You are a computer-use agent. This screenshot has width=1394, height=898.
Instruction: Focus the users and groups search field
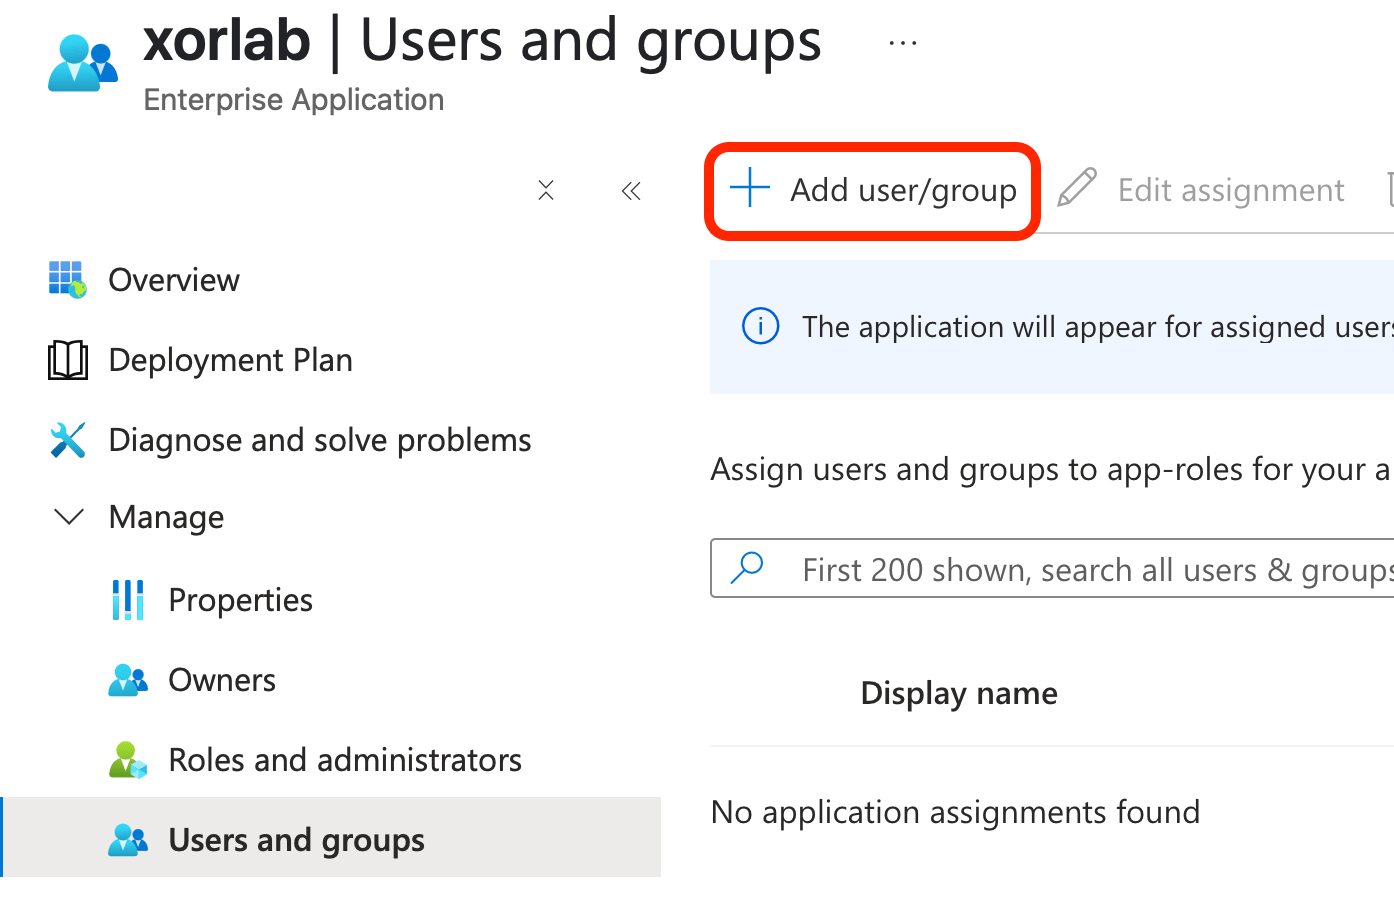1052,568
